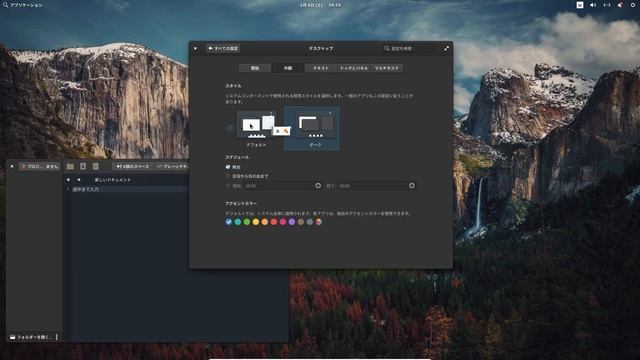Open the Applications (アプリケーション) menu
Viewport: 640px width, 360px height.
[x=22, y=5]
